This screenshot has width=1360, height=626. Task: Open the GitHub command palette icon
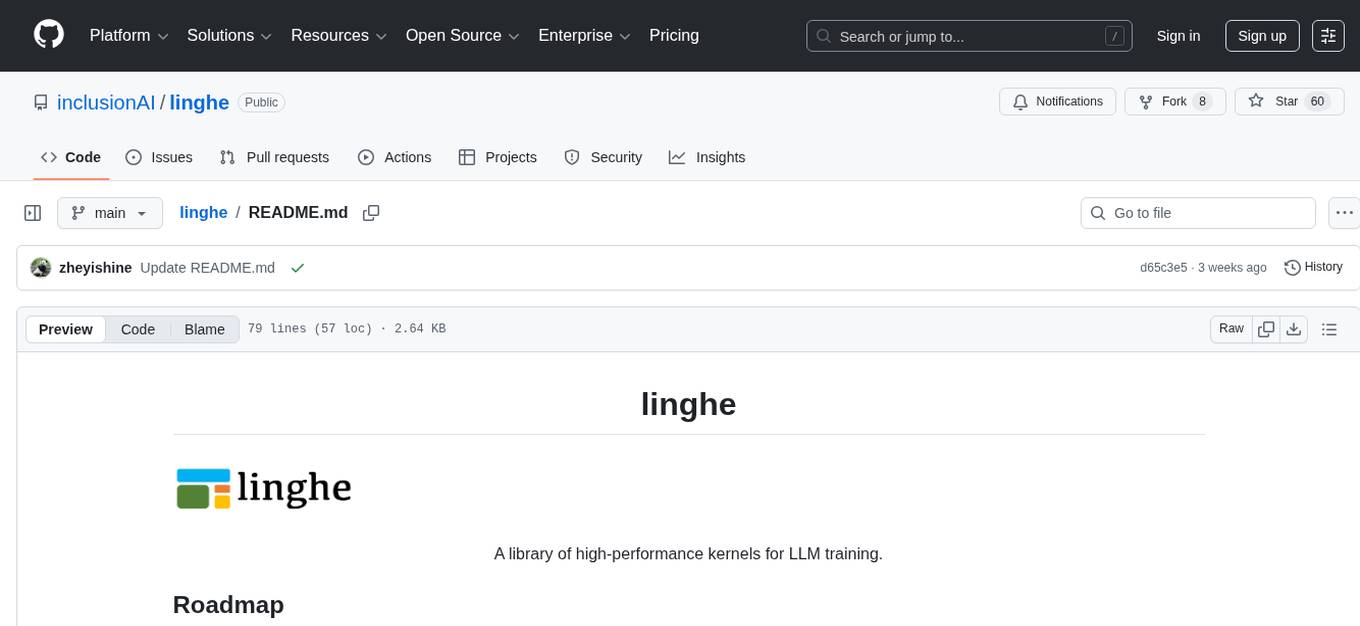[x=1327, y=35]
